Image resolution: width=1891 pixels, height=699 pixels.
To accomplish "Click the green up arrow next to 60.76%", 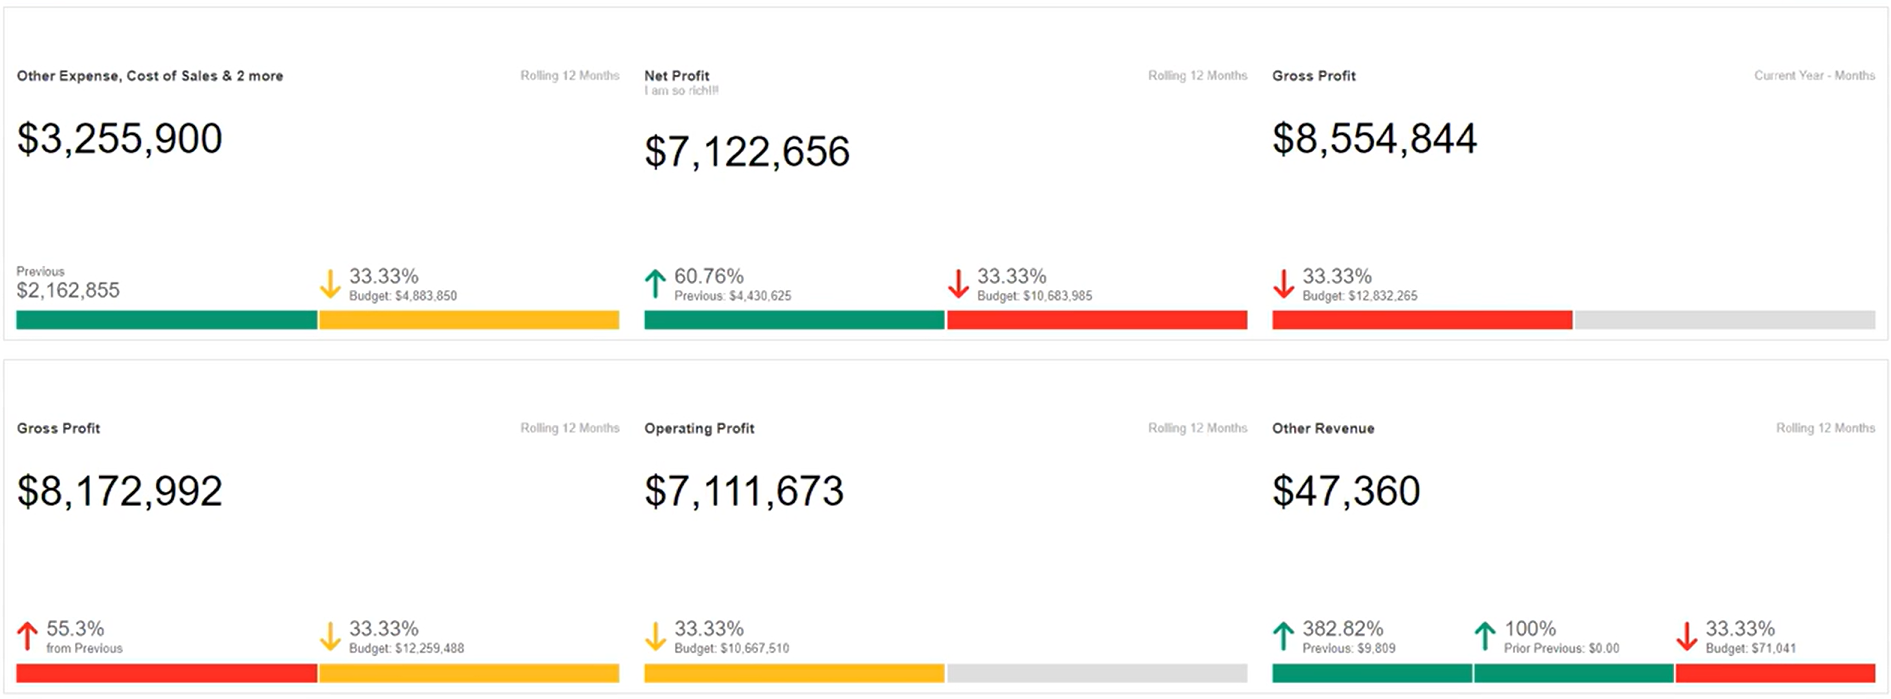I will coord(655,284).
